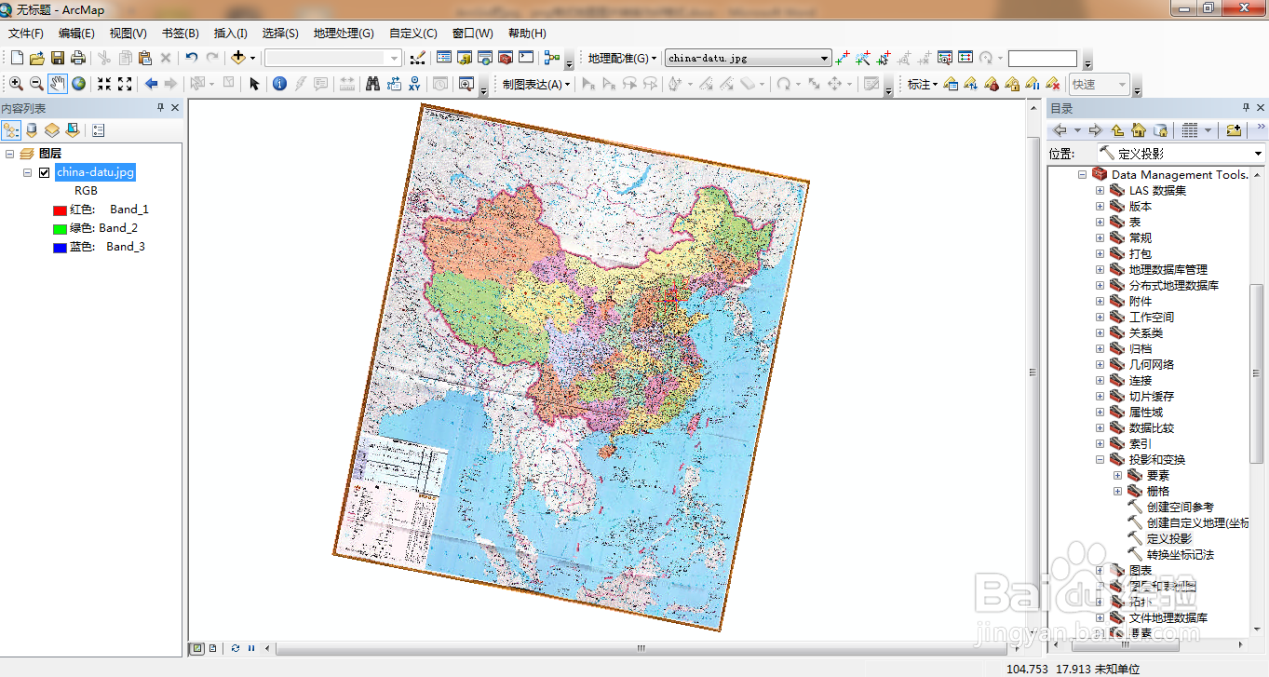This screenshot has width=1269, height=677.
Task: Open the 地理配准(G) dropdown menu
Action: (622, 58)
